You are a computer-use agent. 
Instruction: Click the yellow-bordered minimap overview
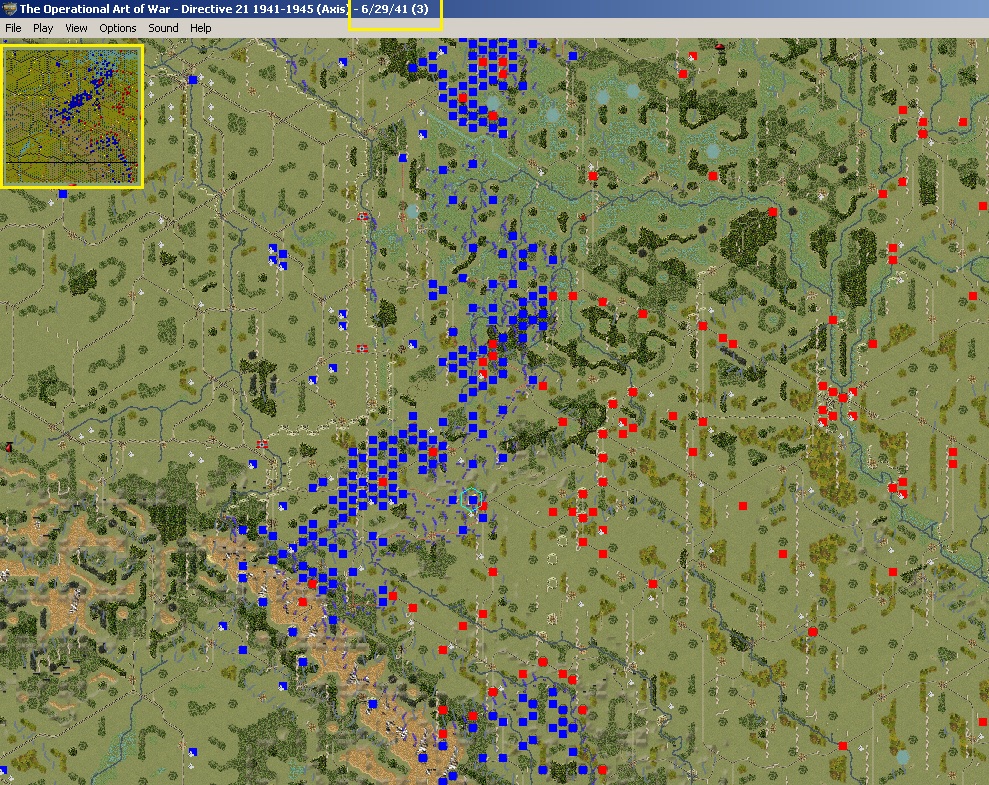click(x=72, y=115)
